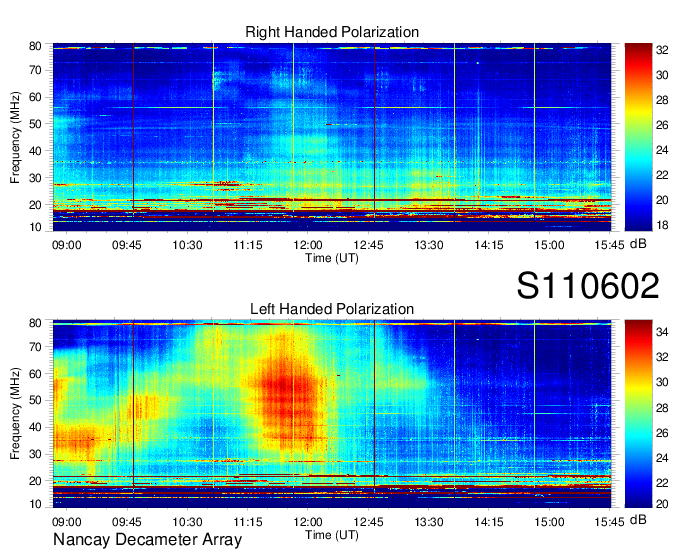This screenshot has width=680, height=552.
Task: Click the 10 MHz tick on Right Handed plot
Action: pos(35,227)
